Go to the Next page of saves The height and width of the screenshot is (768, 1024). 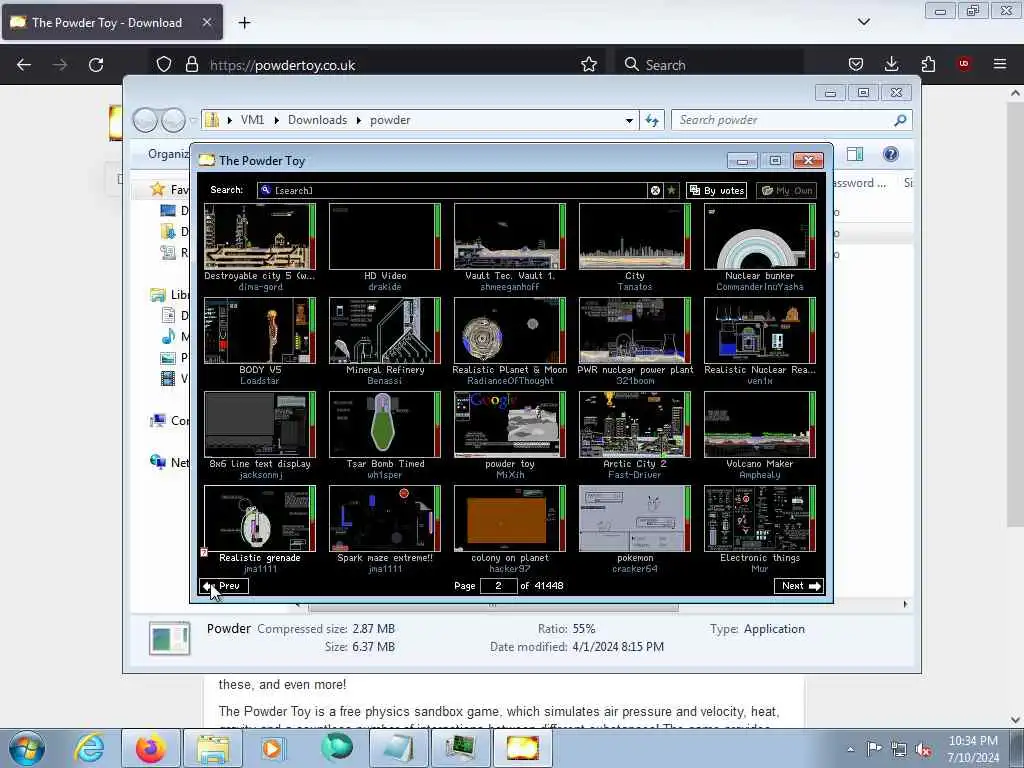(x=799, y=586)
